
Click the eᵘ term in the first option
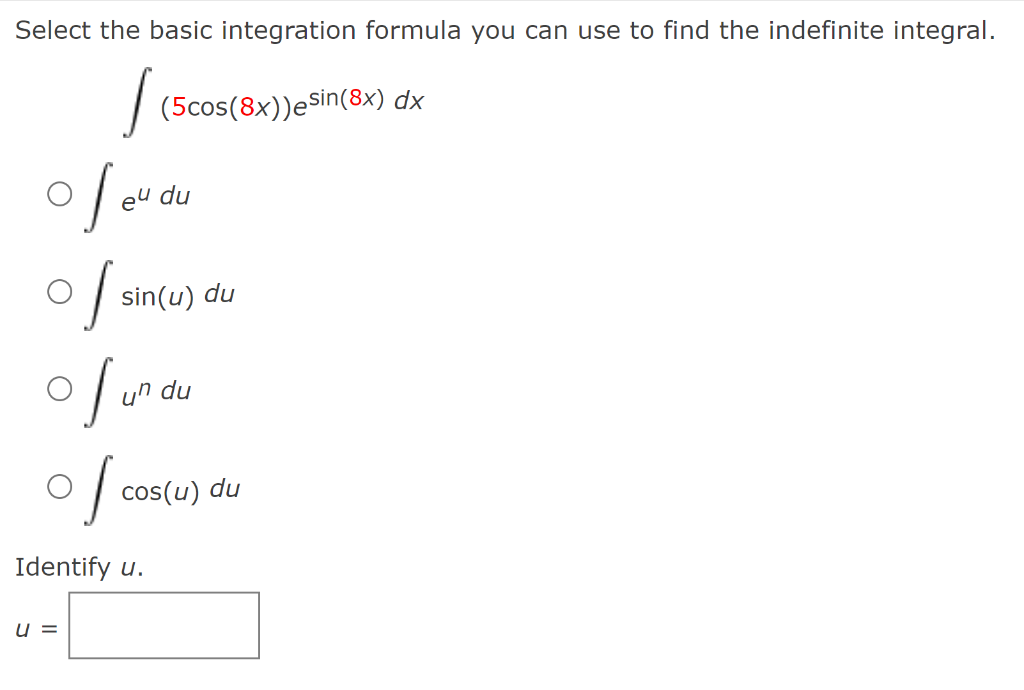134,198
